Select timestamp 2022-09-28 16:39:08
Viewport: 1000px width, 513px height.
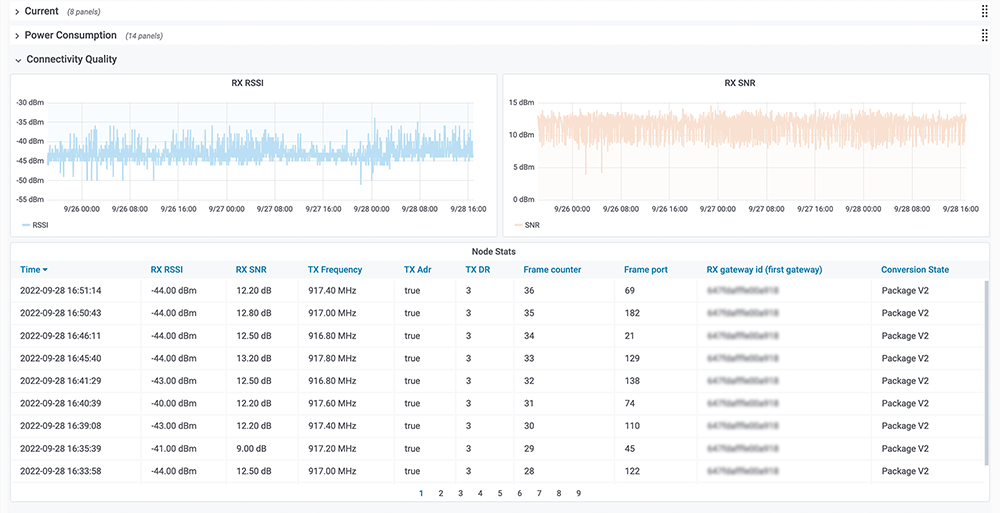click(x=61, y=426)
